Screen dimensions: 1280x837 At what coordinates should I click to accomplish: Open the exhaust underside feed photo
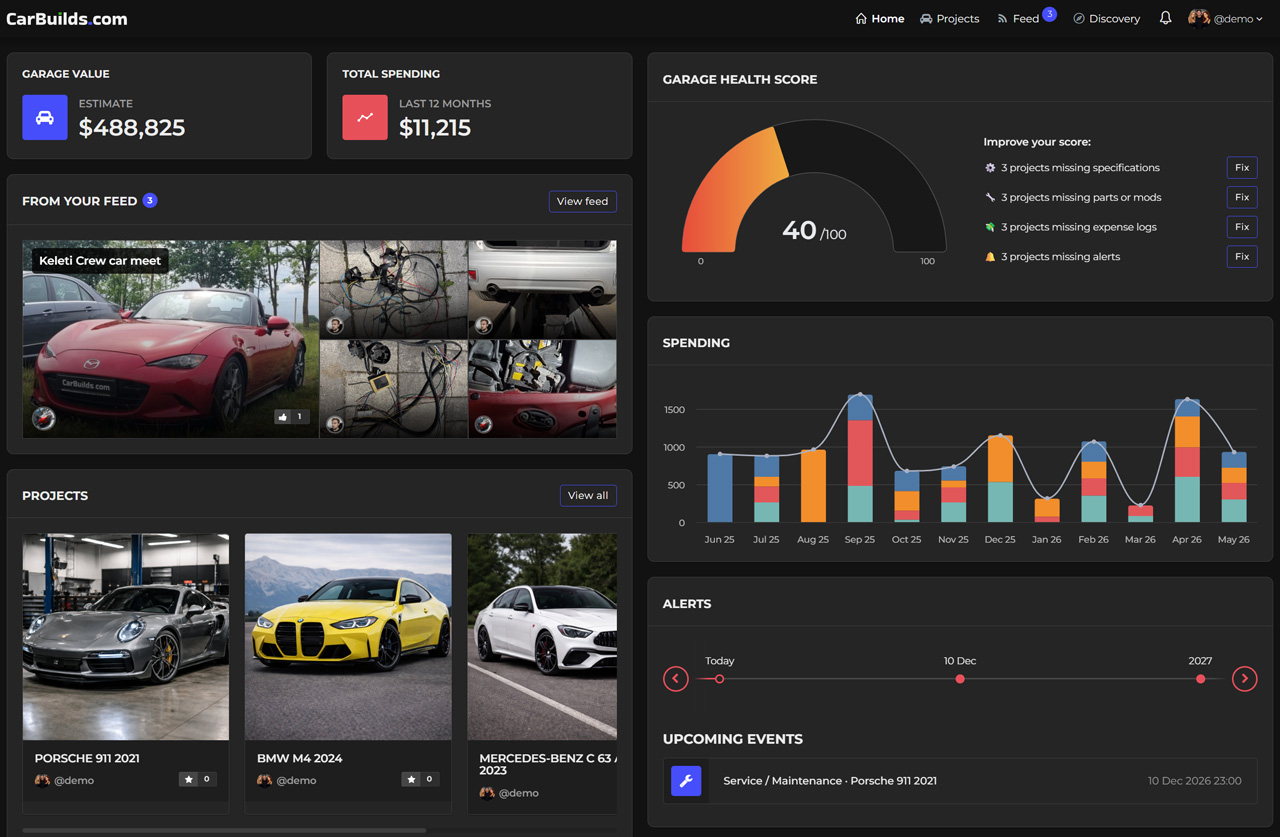pos(543,289)
